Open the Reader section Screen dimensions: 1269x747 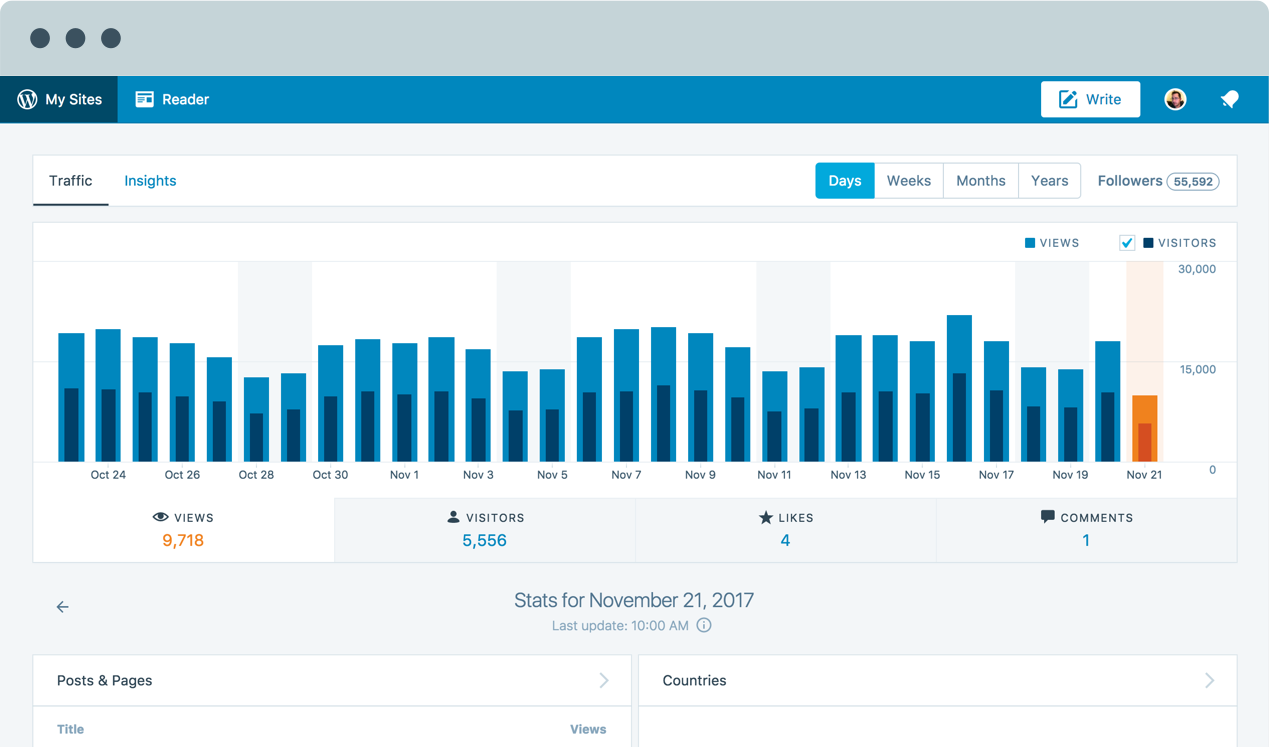click(172, 99)
